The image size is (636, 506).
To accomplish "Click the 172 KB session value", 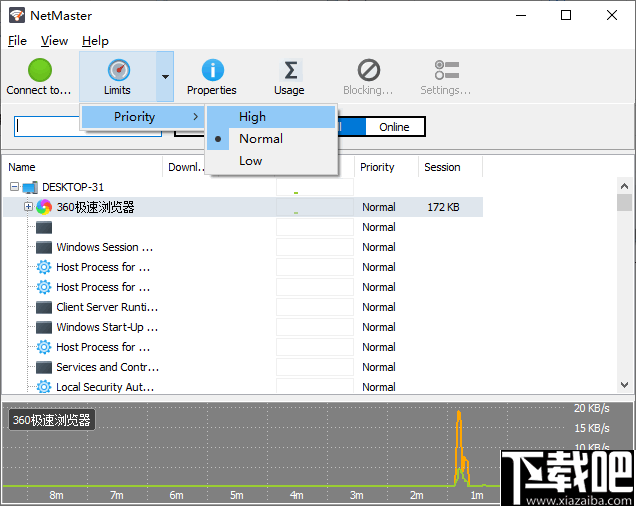I will [443, 207].
